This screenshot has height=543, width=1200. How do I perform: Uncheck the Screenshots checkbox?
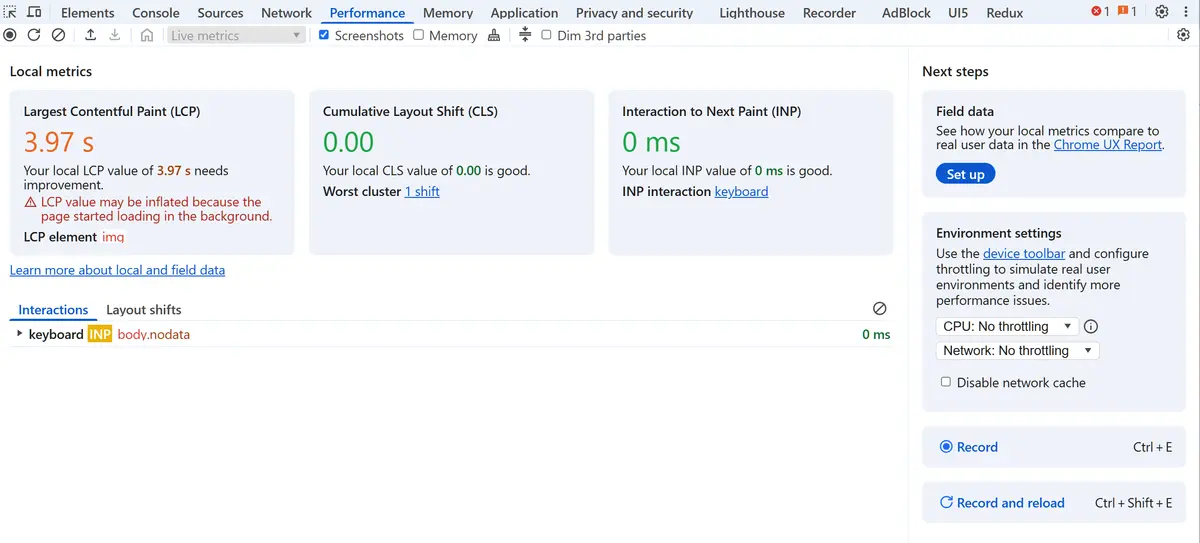pos(324,35)
